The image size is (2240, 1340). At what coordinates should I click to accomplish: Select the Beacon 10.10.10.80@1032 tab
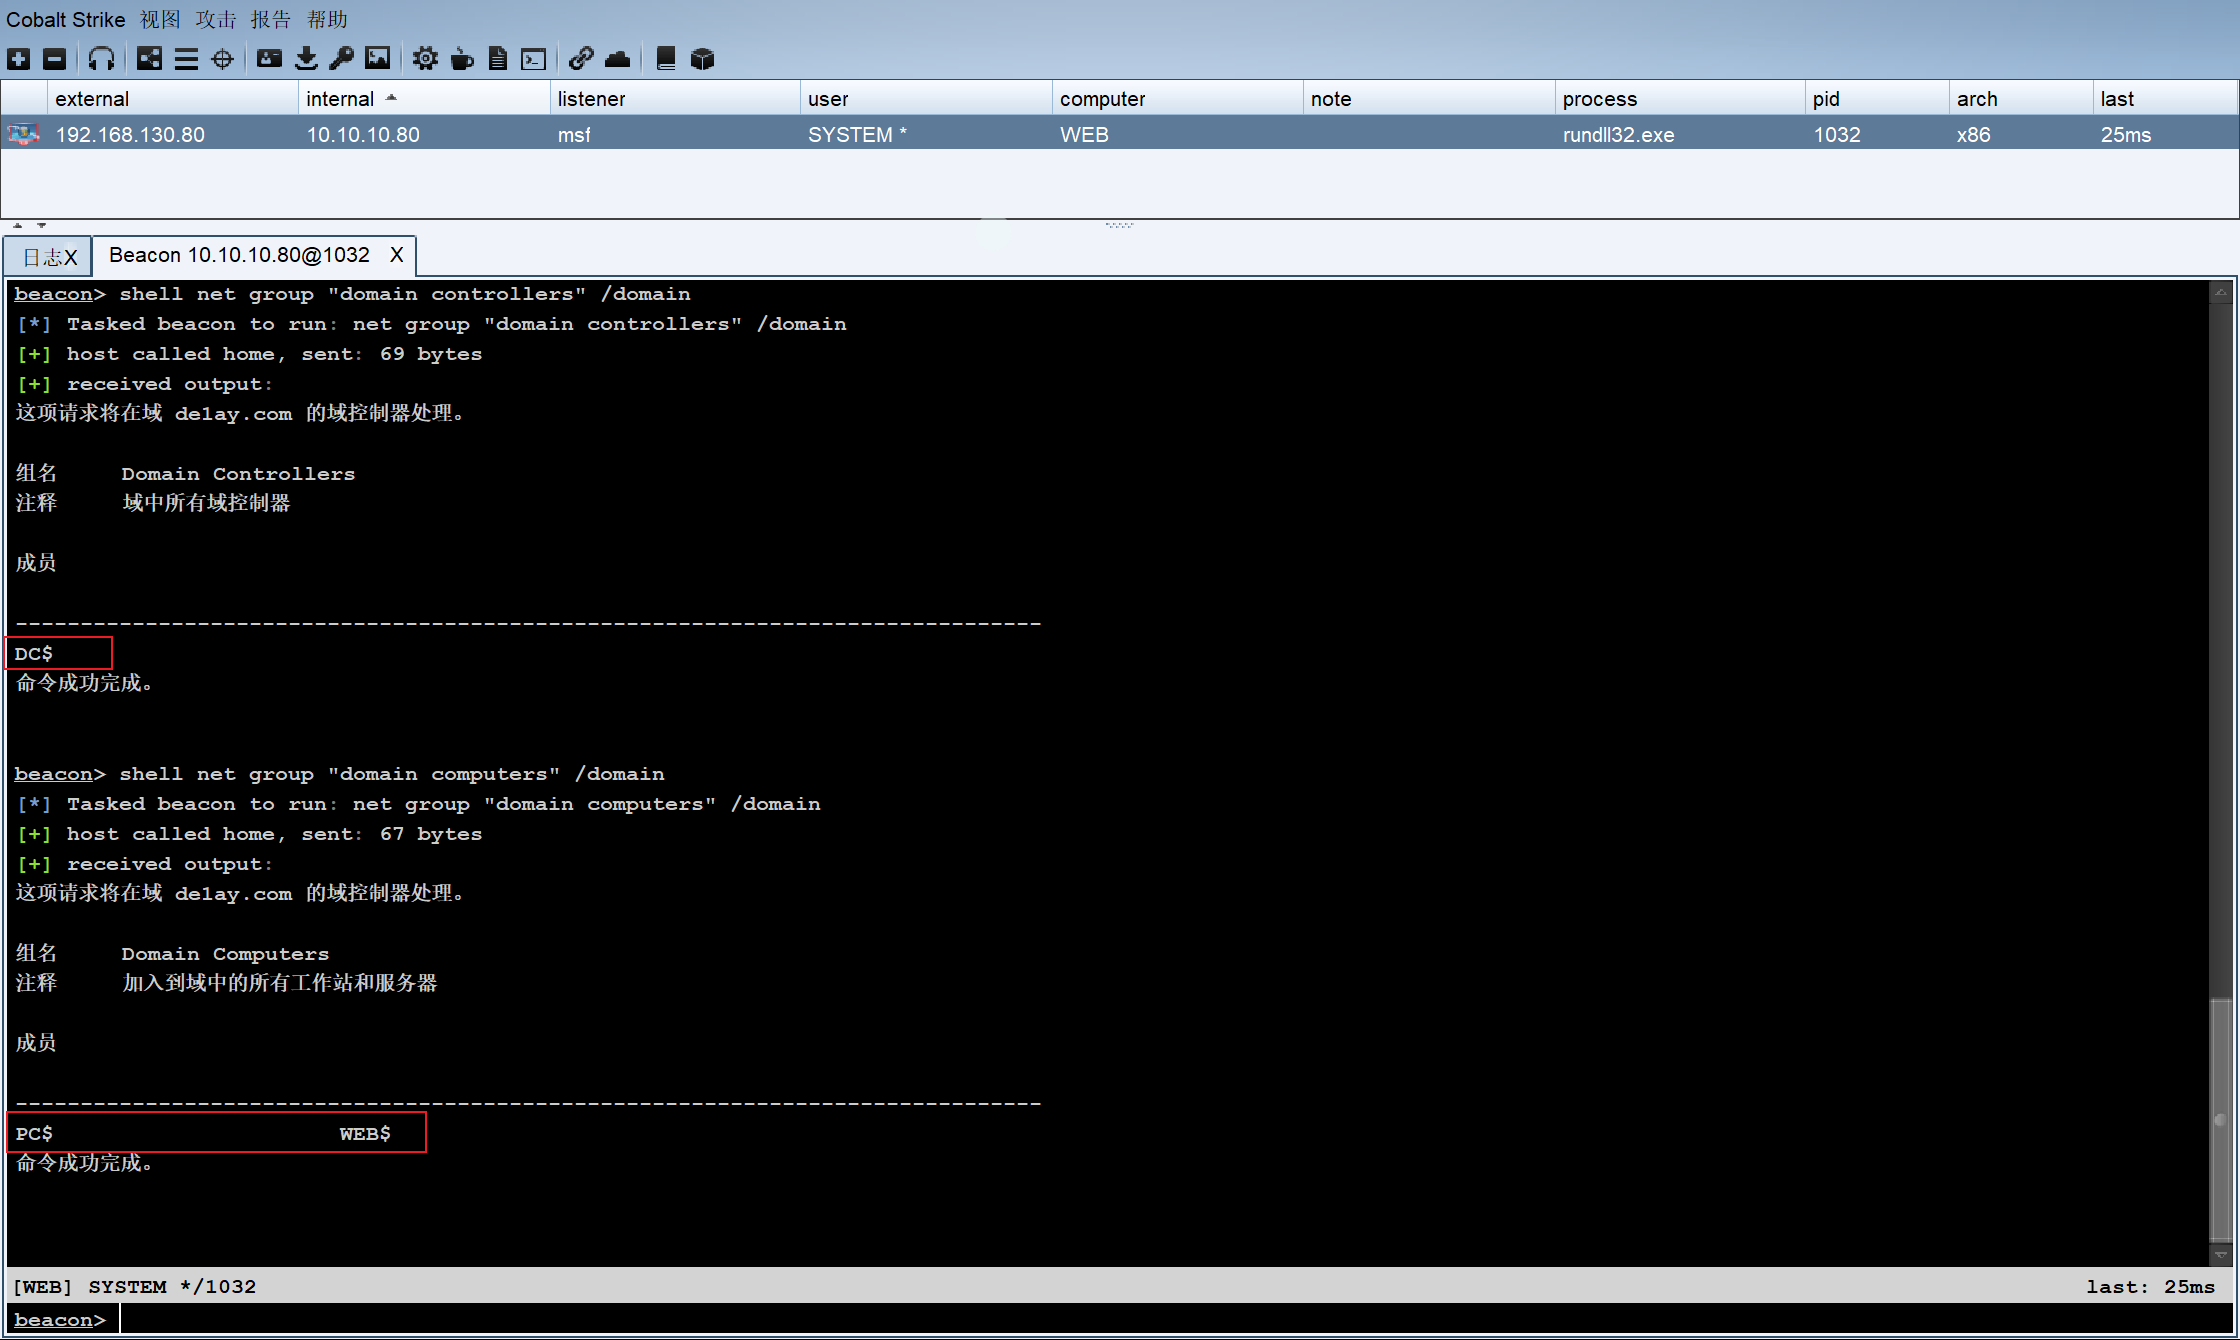(240, 255)
